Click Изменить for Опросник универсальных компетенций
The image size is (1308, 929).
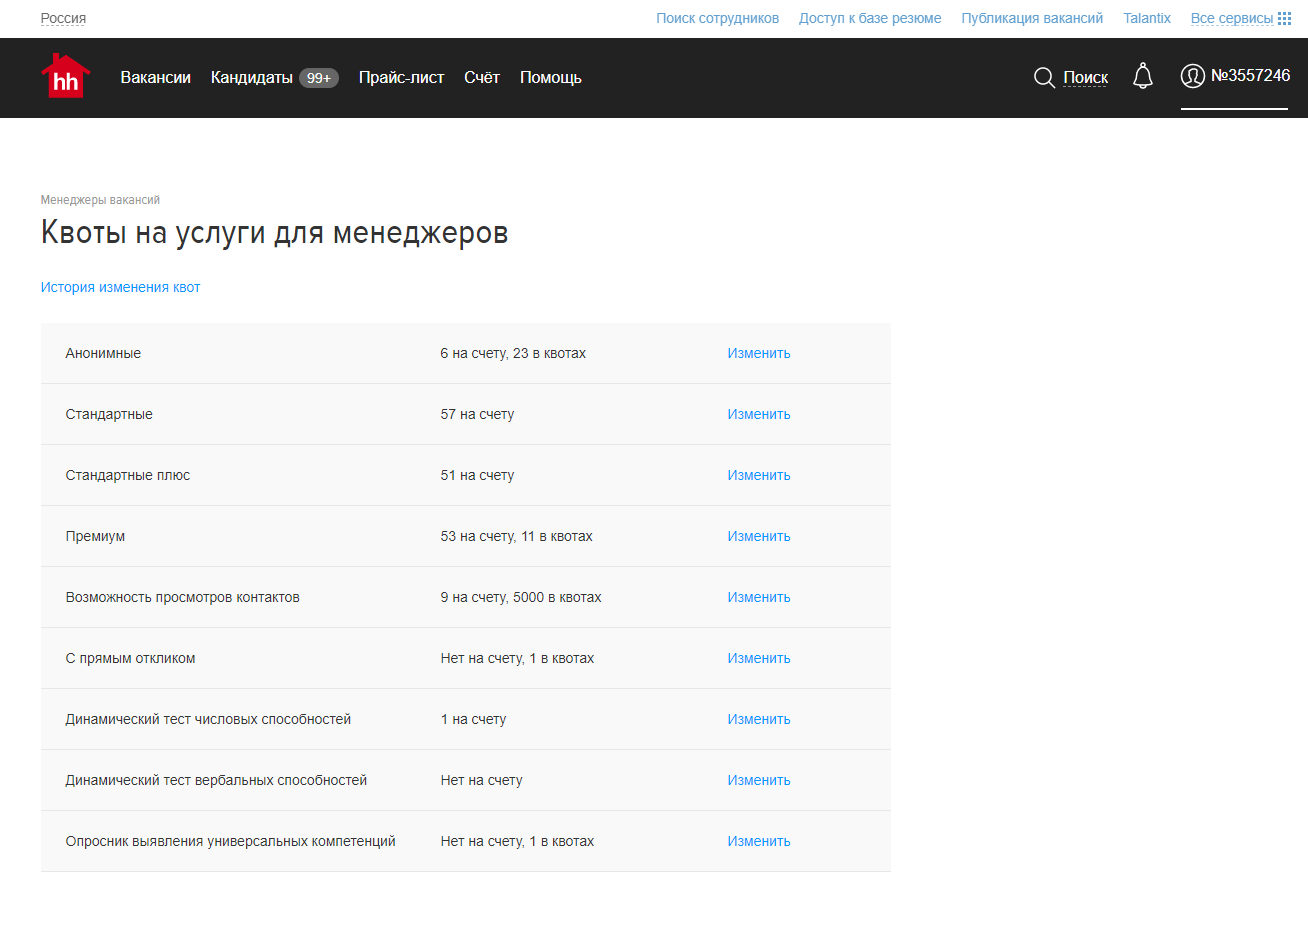(759, 841)
